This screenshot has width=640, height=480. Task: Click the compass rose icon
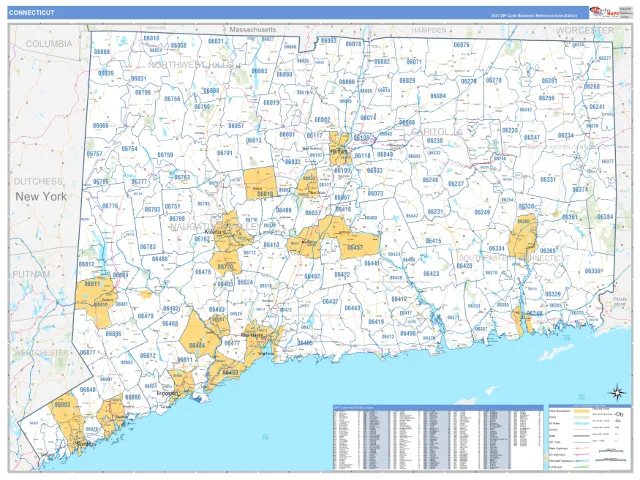618,392
